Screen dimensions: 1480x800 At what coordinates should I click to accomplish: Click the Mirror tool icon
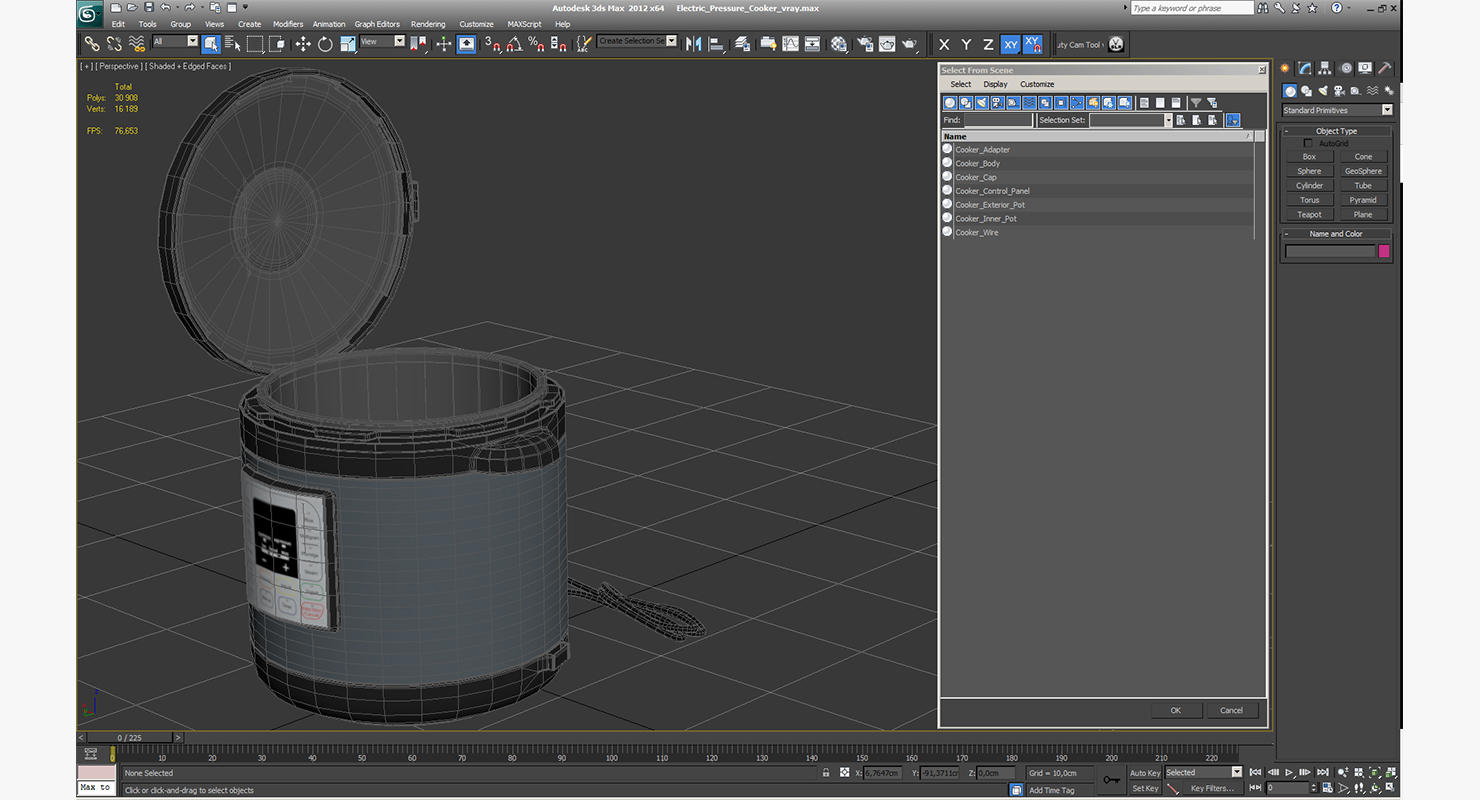coord(693,44)
